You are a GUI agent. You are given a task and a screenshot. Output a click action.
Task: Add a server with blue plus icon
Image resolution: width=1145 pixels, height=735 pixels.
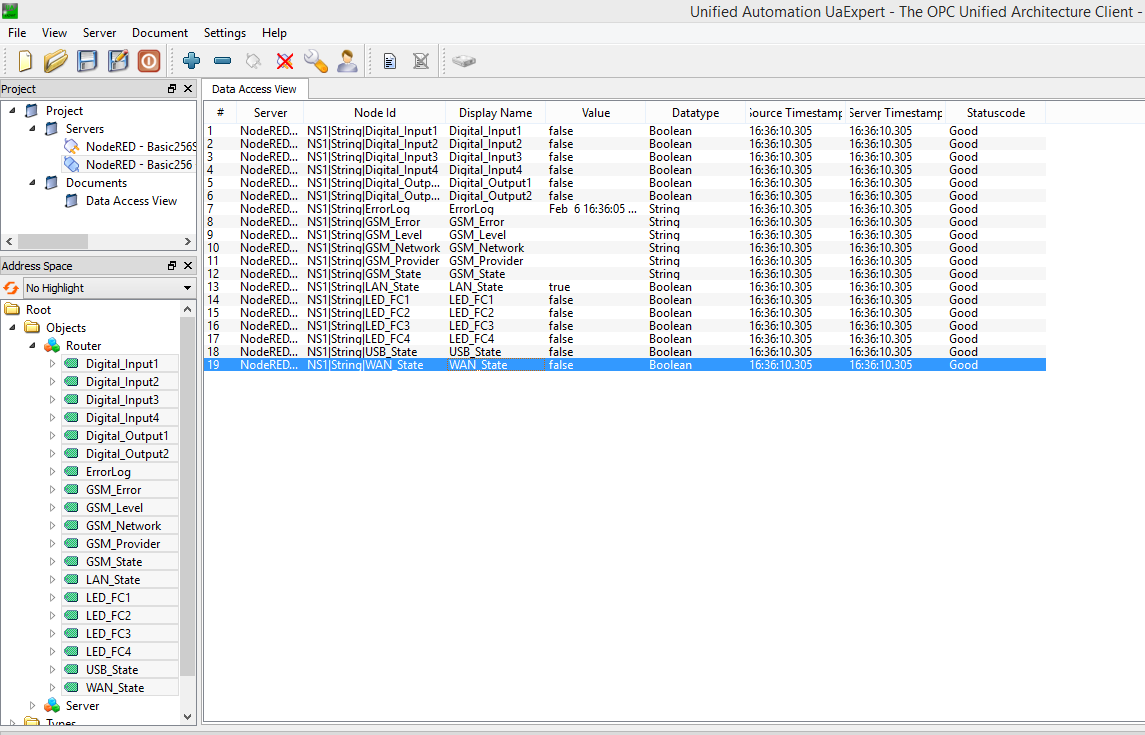(191, 61)
